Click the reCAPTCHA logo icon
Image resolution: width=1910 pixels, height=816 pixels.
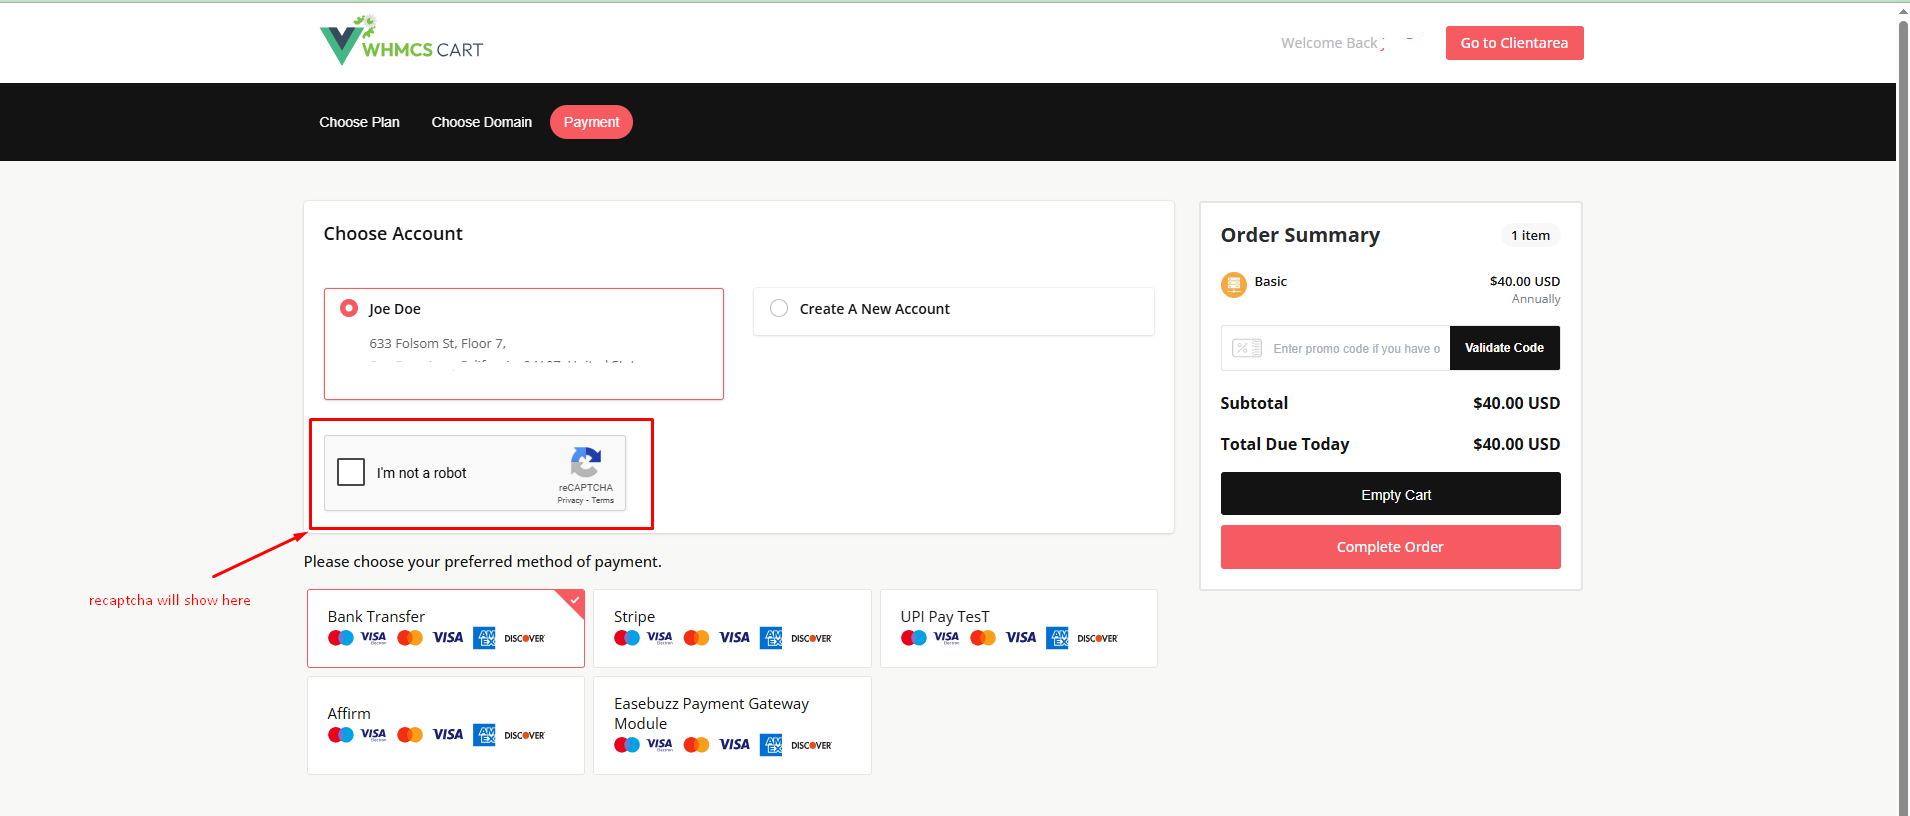[586, 462]
